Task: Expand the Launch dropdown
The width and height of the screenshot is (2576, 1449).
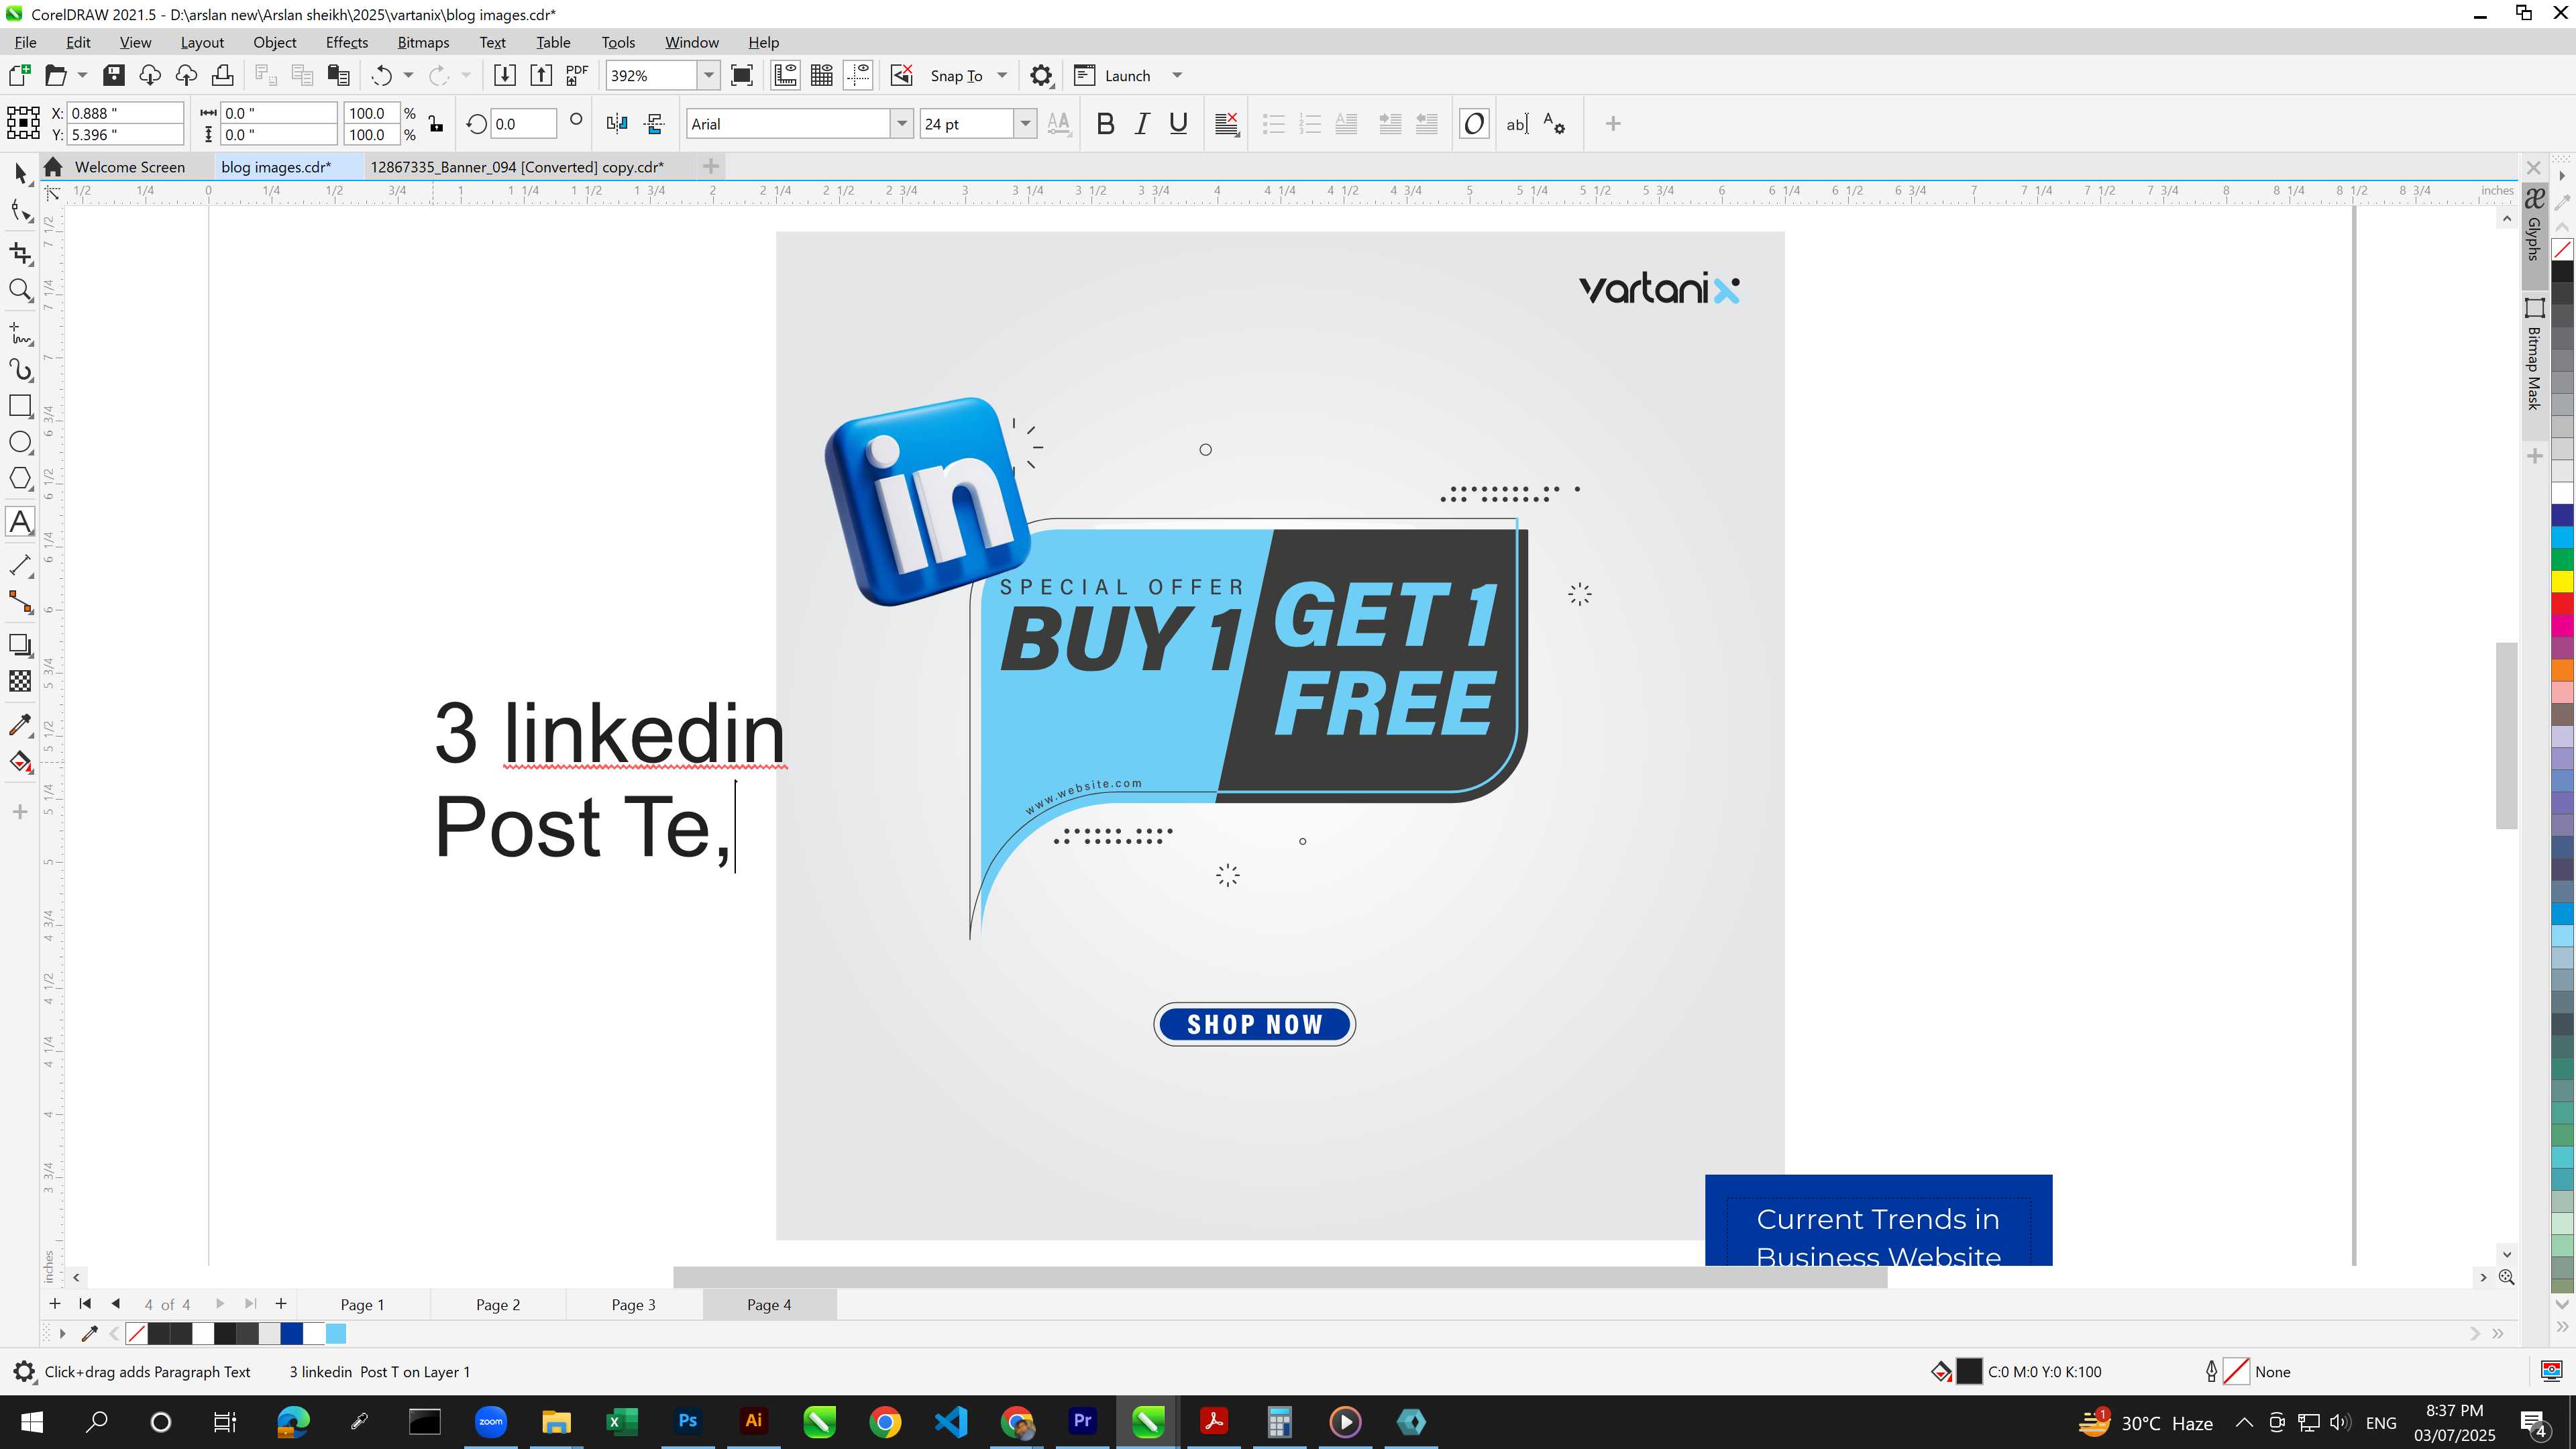Action: click(x=1177, y=76)
